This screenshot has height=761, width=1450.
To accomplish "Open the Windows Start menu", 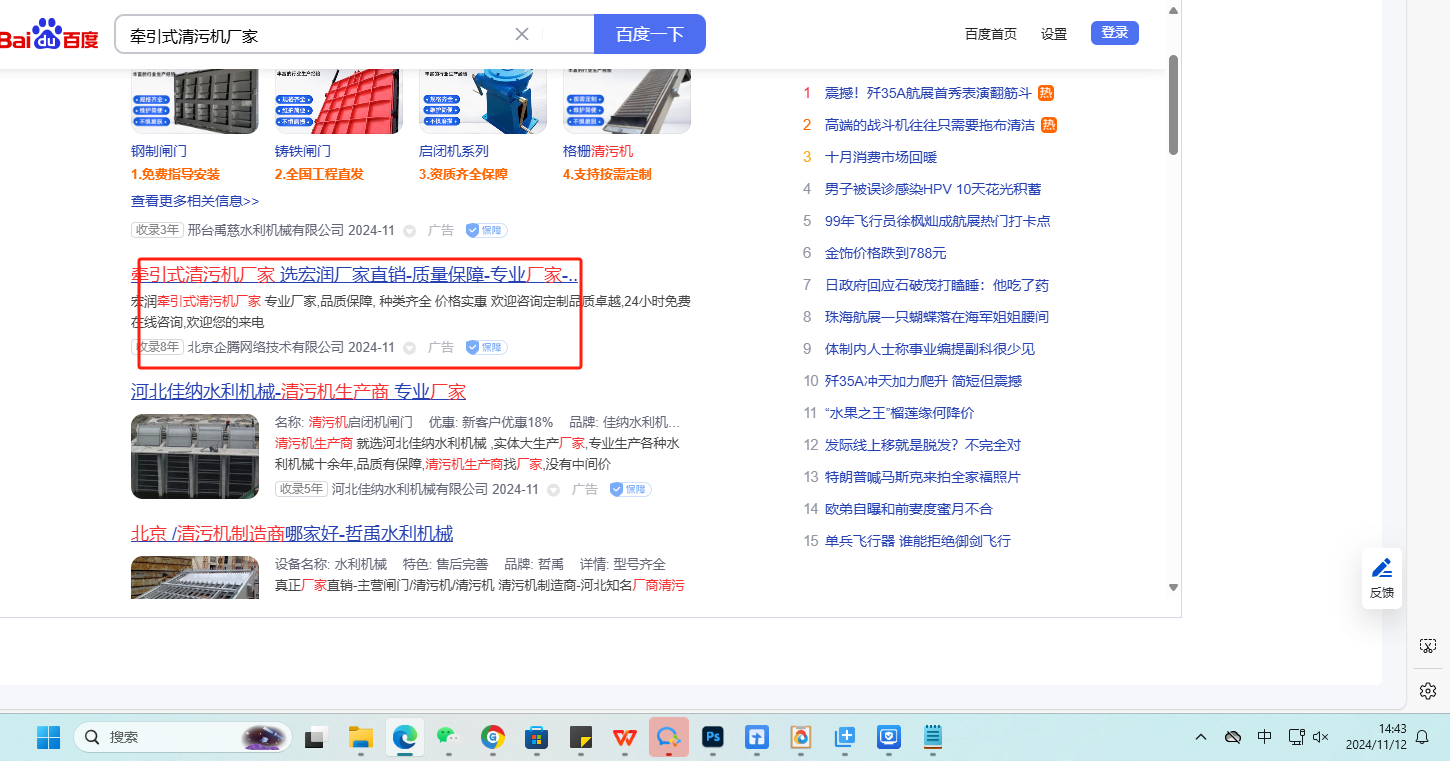I will 48,738.
